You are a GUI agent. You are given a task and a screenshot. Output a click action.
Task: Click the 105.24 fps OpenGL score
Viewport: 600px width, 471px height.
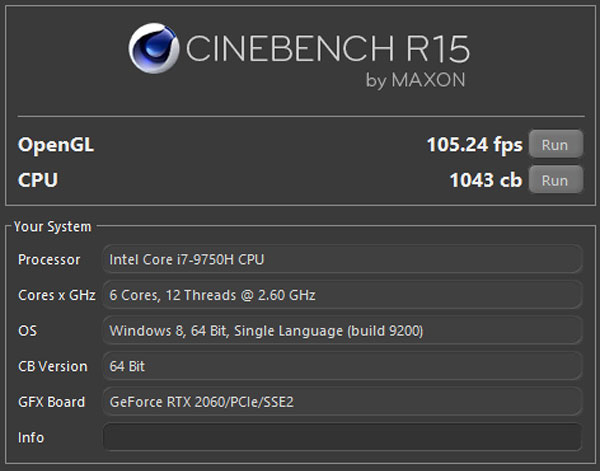(x=474, y=145)
